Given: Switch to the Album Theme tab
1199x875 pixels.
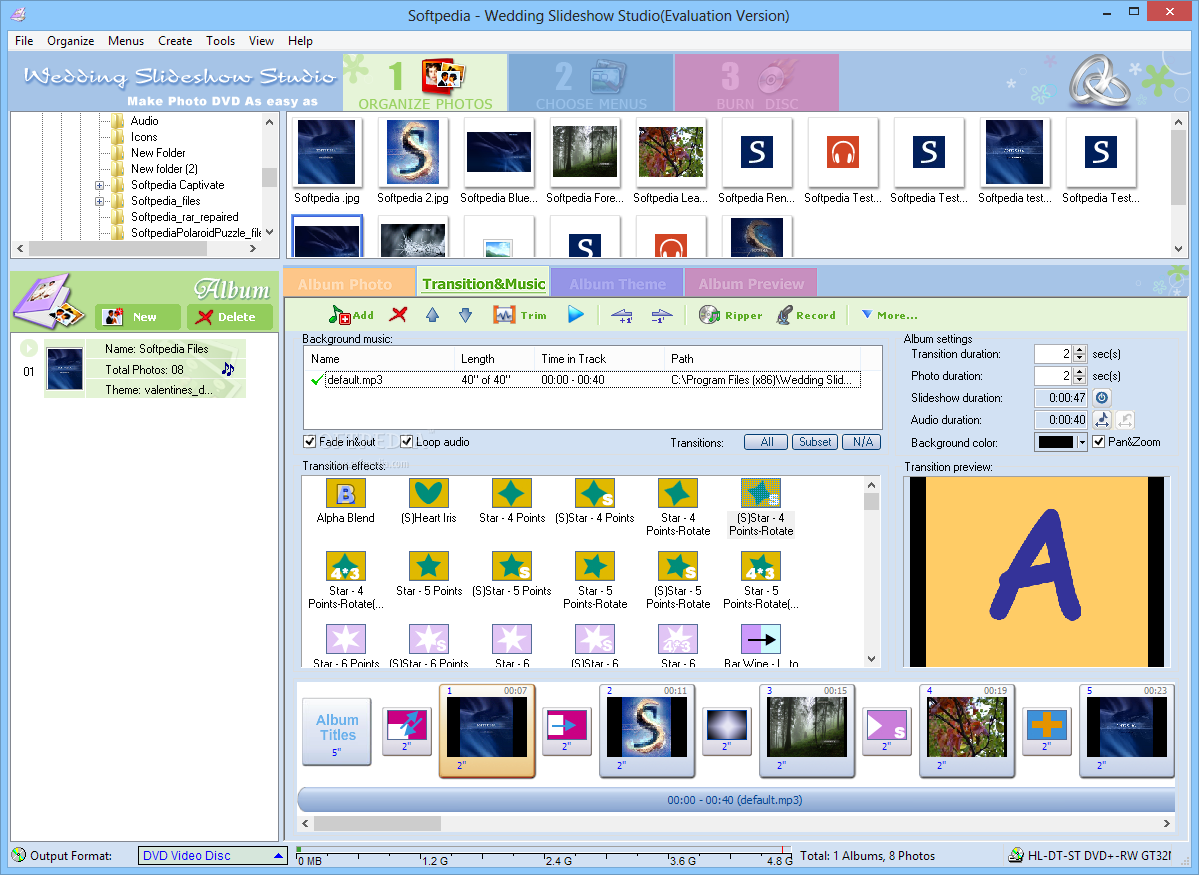Looking at the screenshot, I should pos(616,283).
